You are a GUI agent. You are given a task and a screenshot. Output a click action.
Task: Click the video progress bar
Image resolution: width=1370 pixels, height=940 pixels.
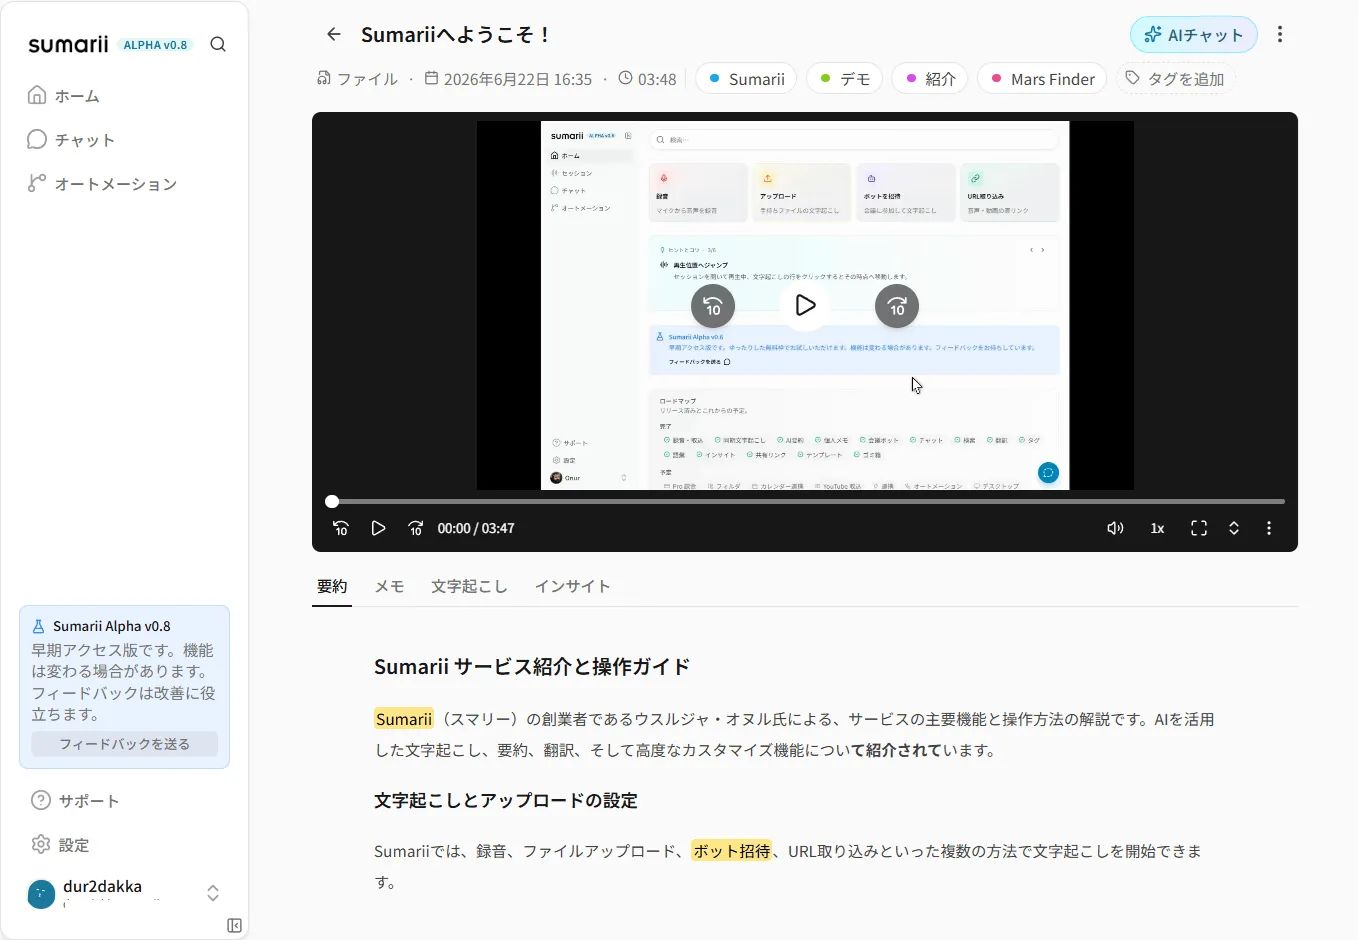click(808, 501)
